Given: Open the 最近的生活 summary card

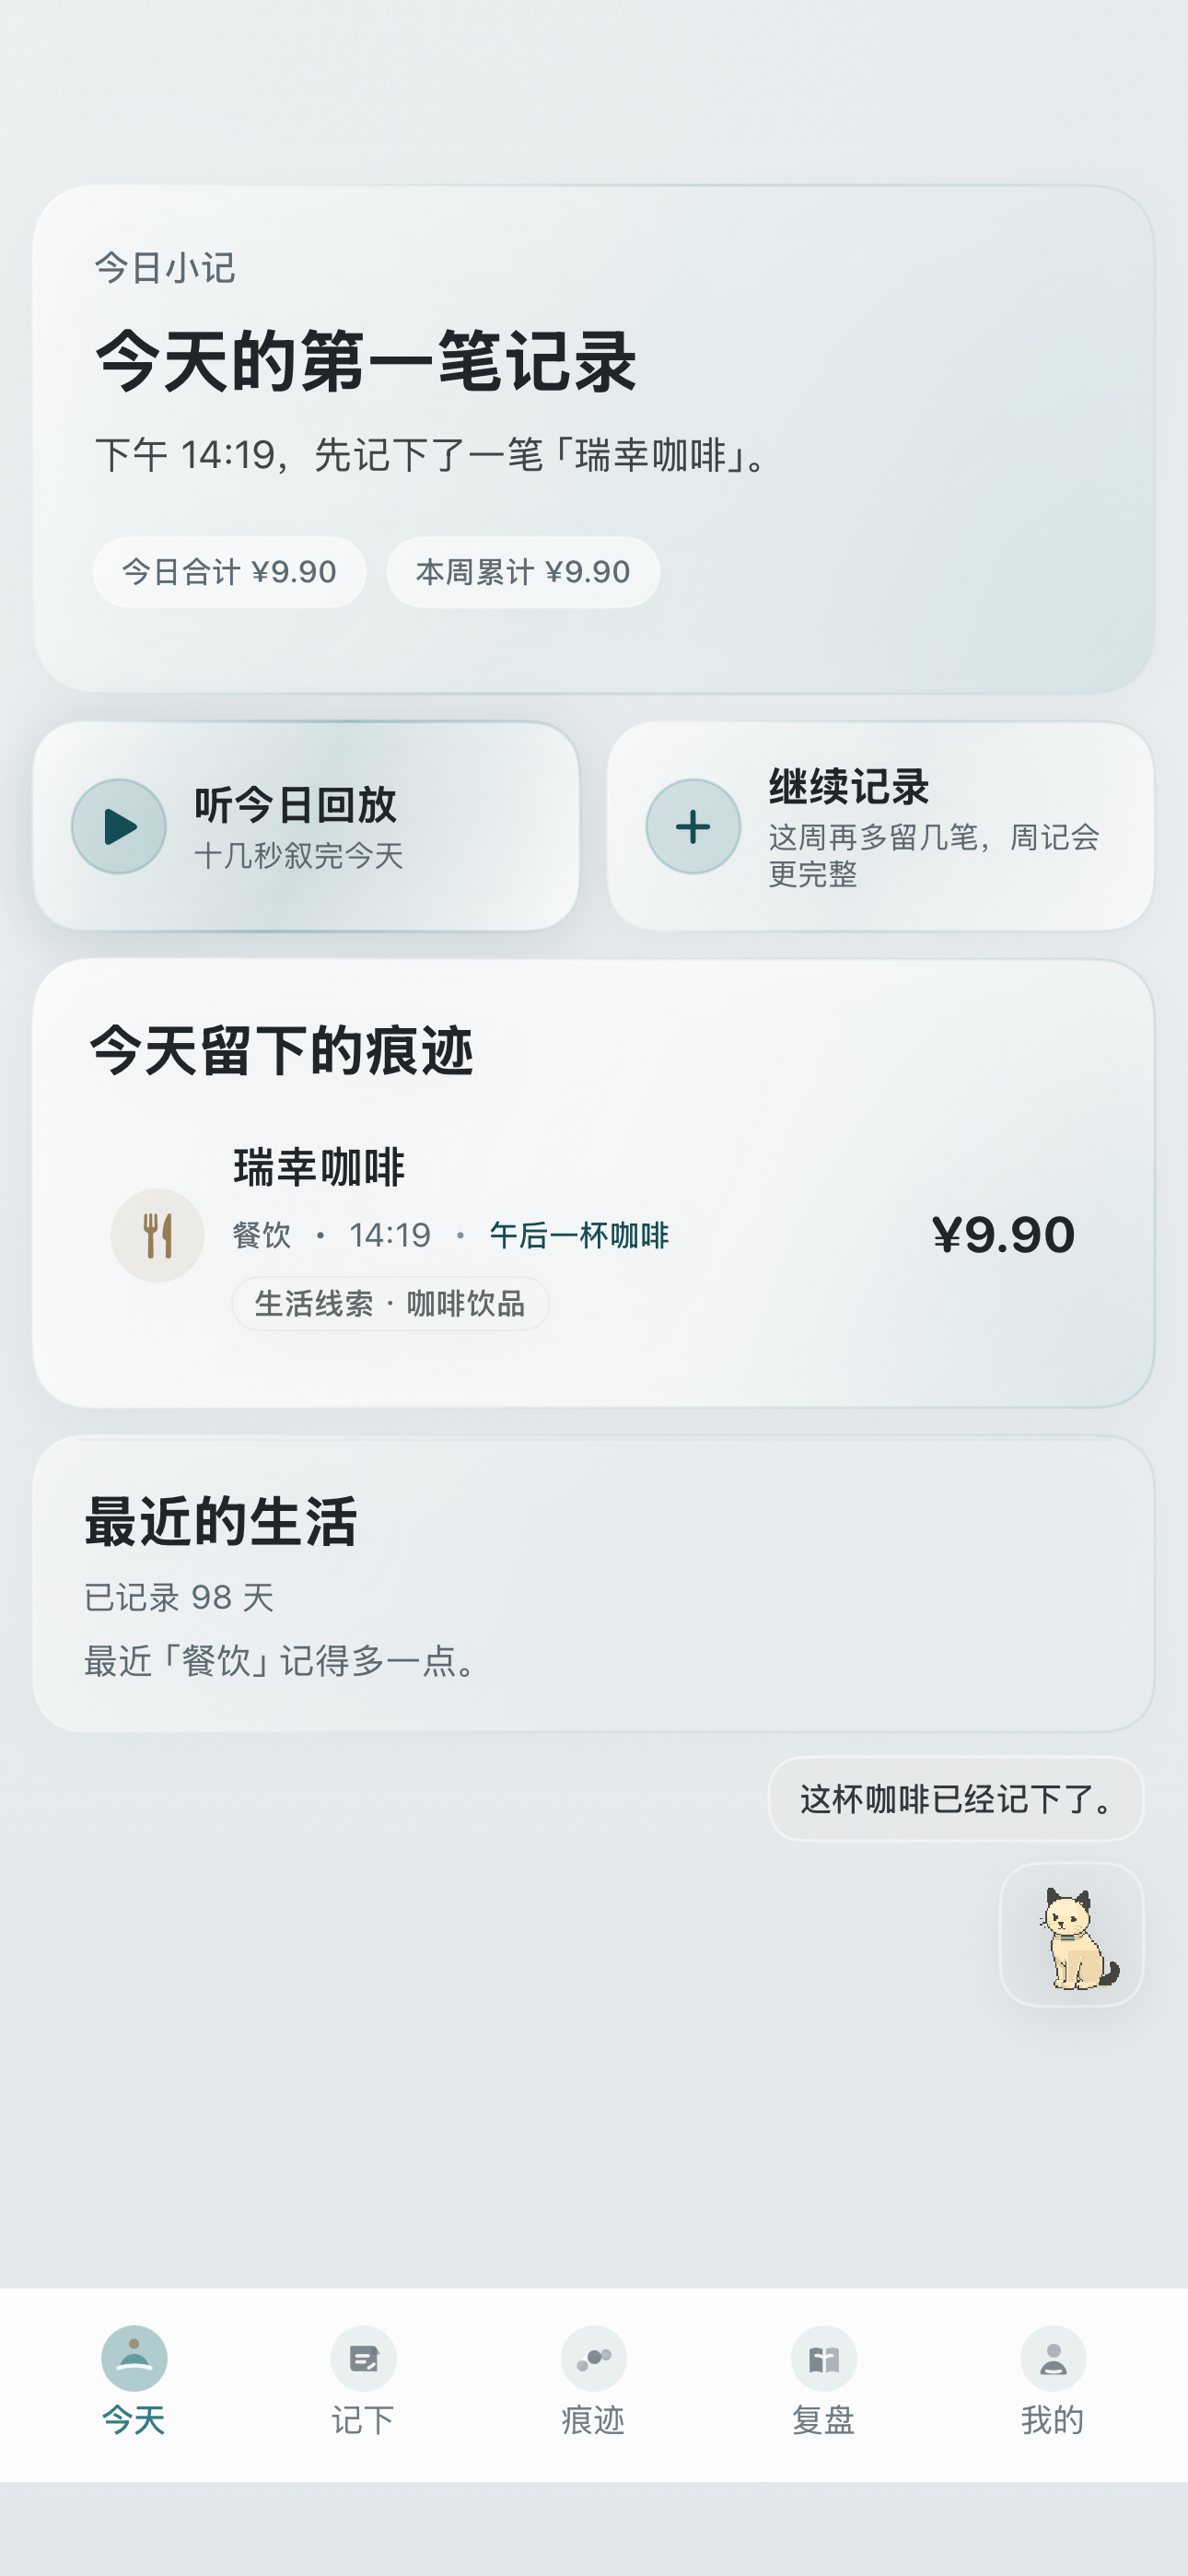Looking at the screenshot, I should (594, 1584).
